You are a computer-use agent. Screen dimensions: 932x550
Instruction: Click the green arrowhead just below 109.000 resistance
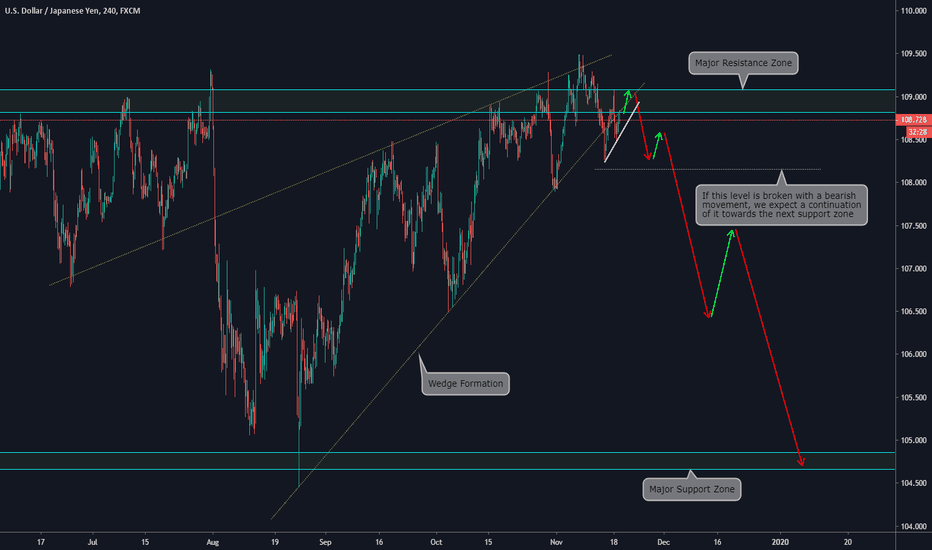click(x=628, y=93)
